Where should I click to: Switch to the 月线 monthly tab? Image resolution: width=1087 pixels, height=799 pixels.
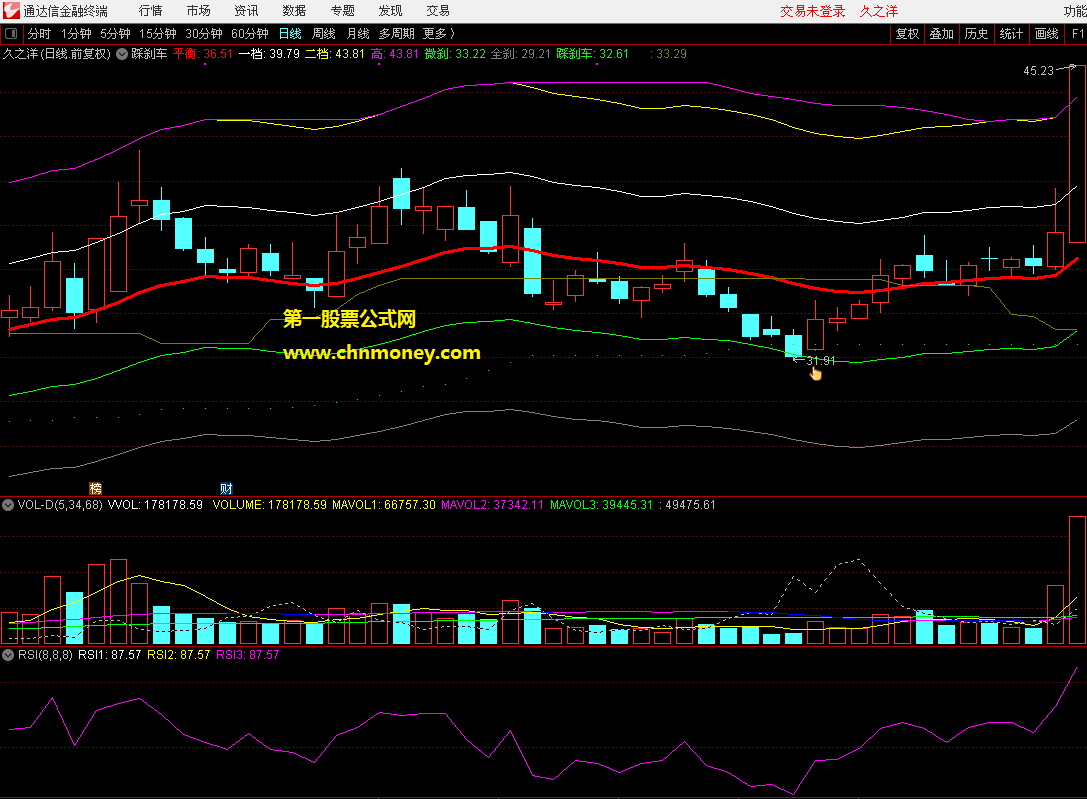pyautogui.click(x=358, y=33)
